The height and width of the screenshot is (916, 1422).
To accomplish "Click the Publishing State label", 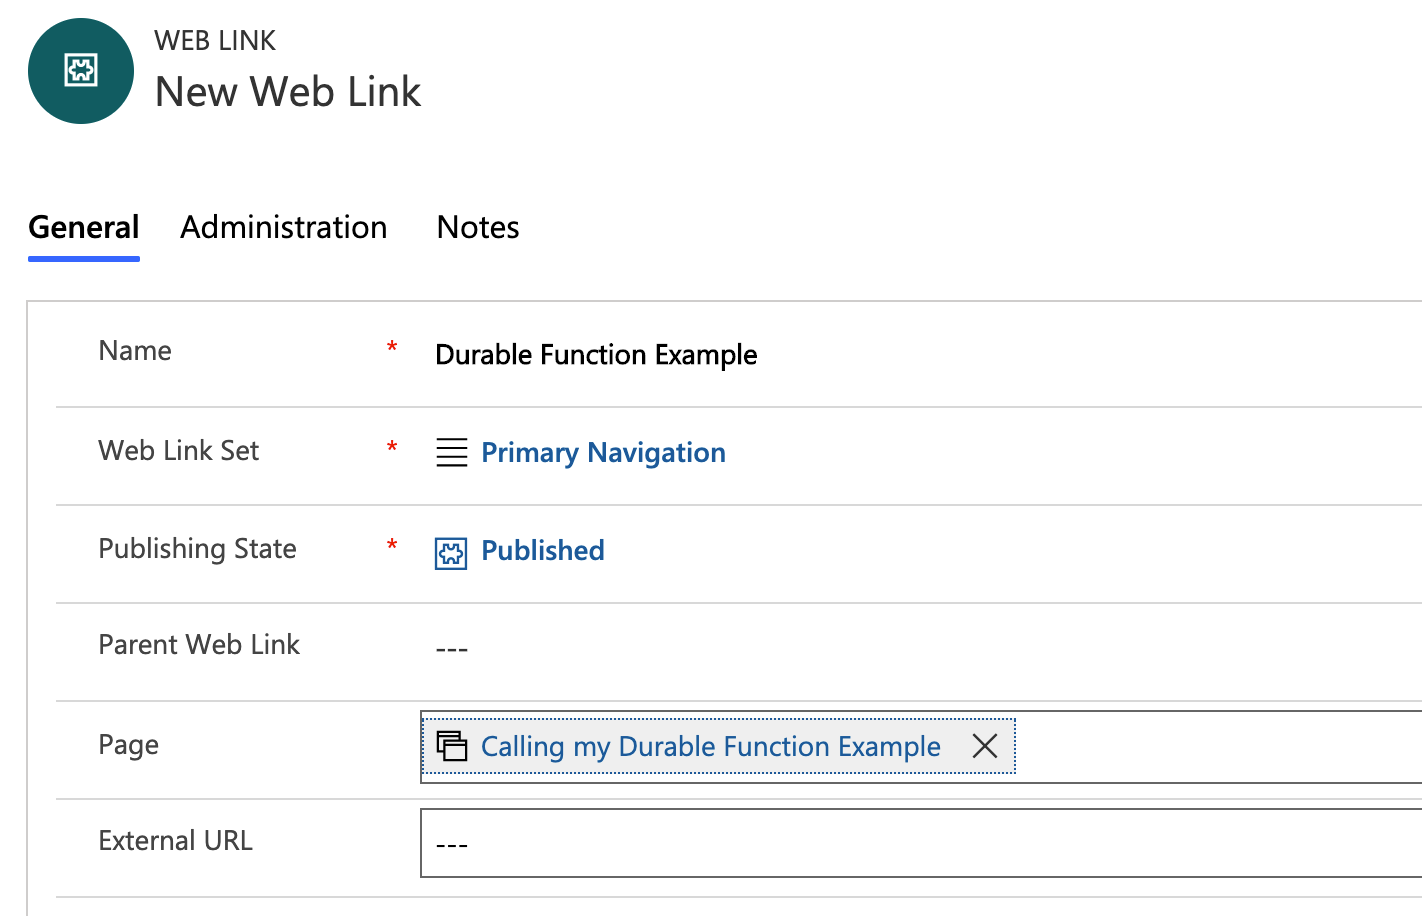I will (197, 549).
